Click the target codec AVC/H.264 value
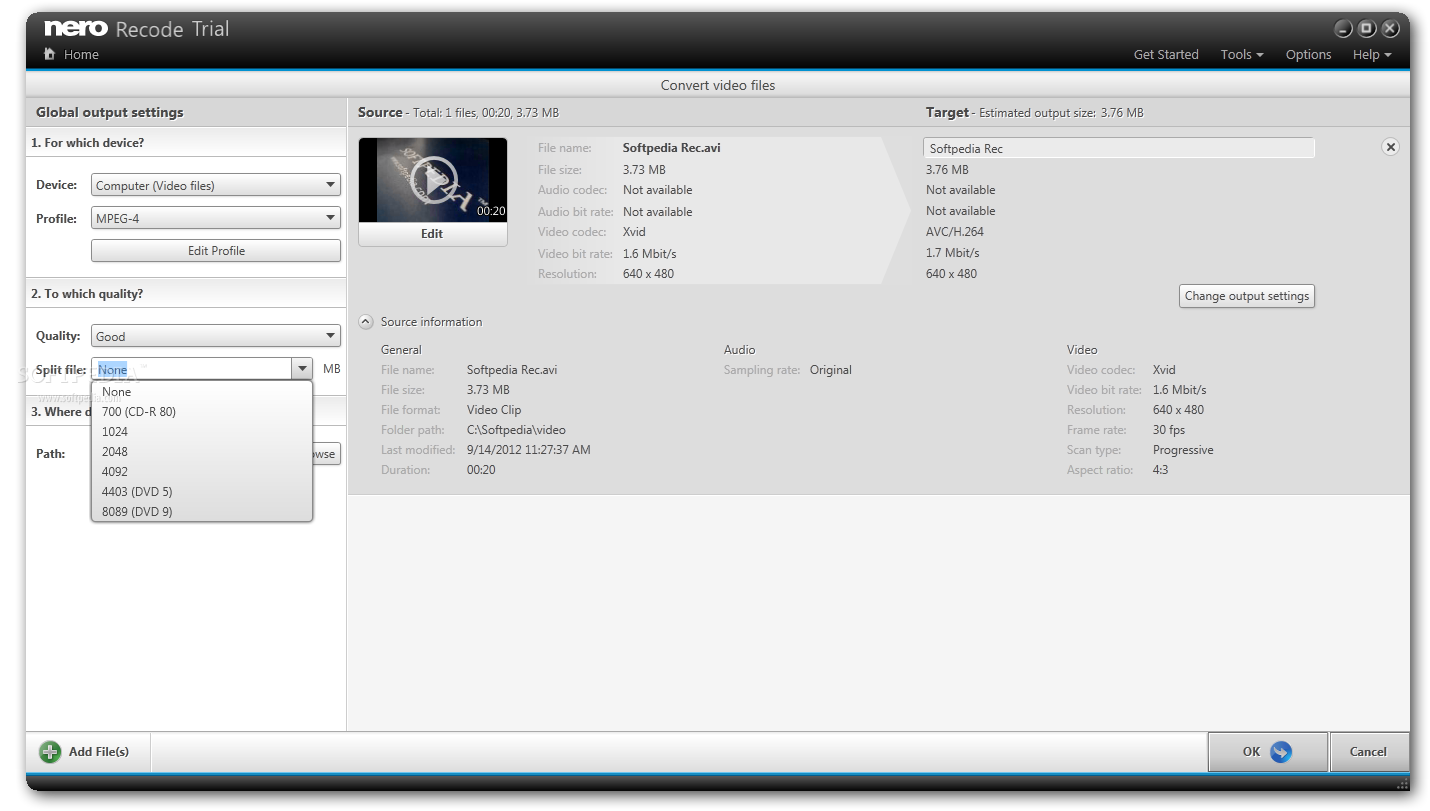The image size is (1430, 811). (x=955, y=232)
